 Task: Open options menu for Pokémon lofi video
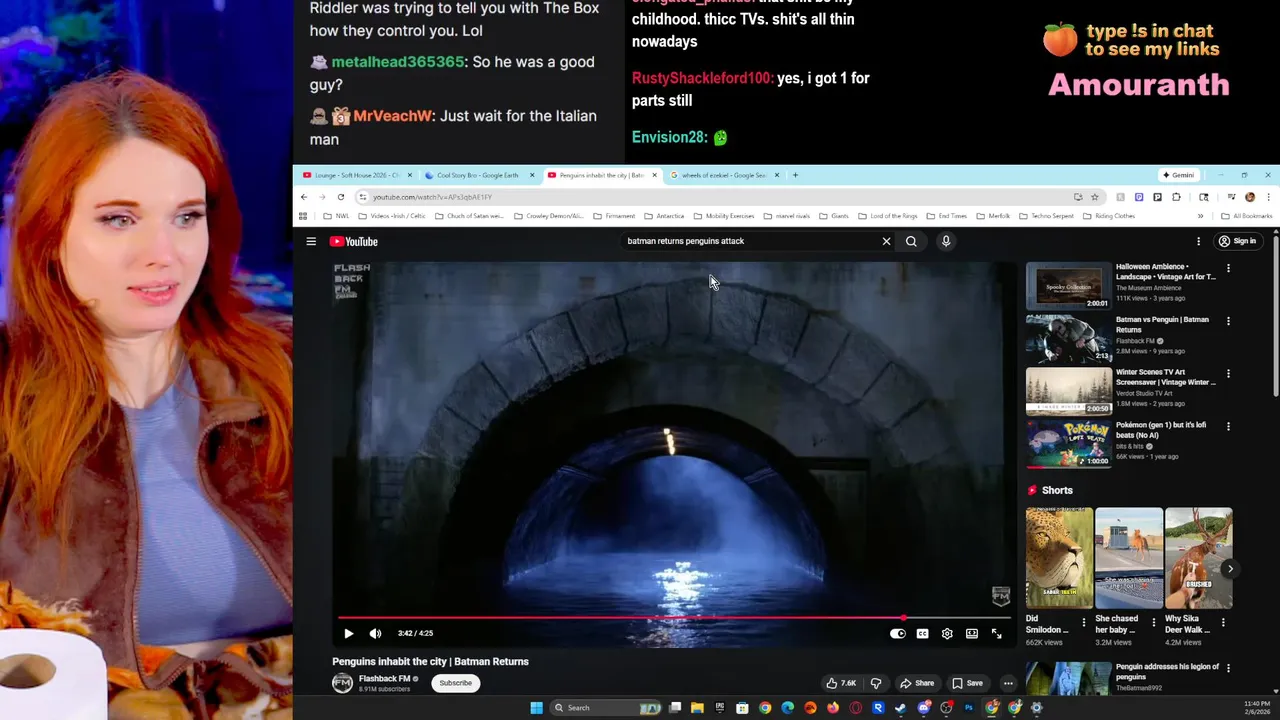[x=1228, y=426]
